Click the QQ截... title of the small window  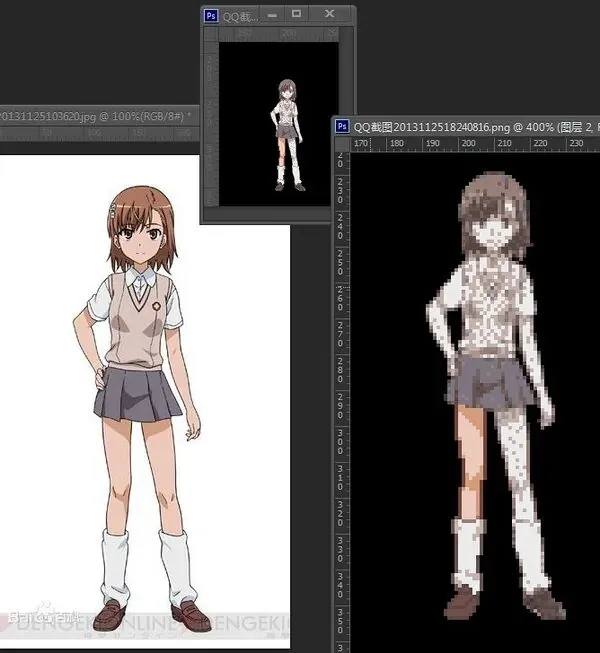pos(240,17)
